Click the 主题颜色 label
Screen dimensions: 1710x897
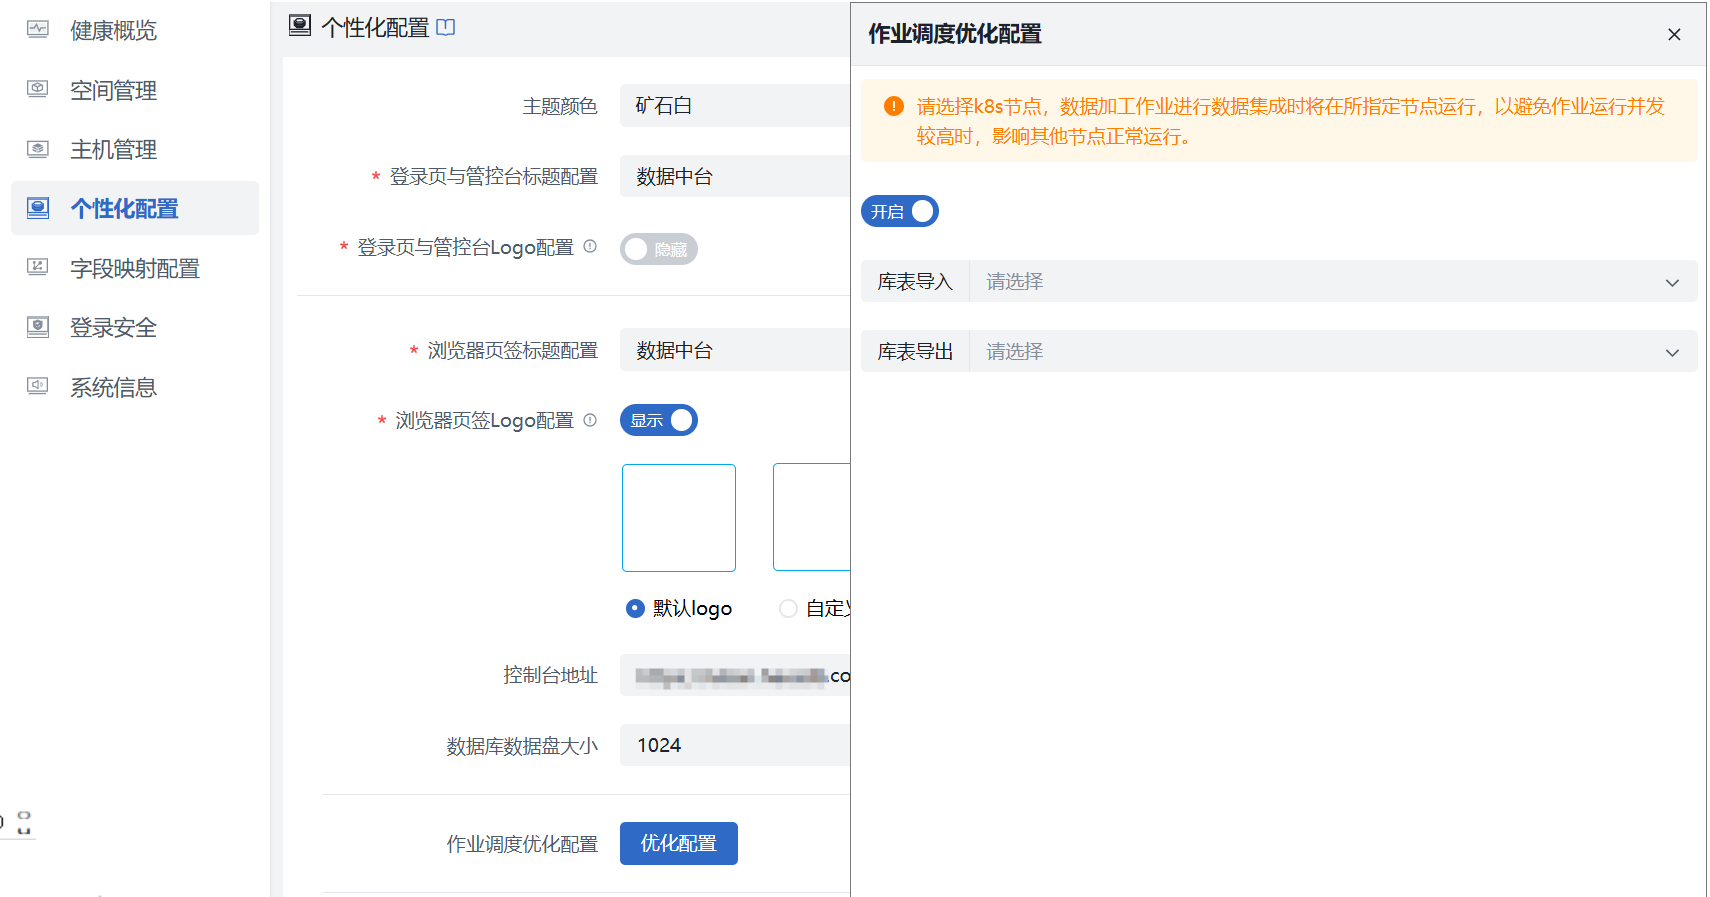pyautogui.click(x=560, y=106)
